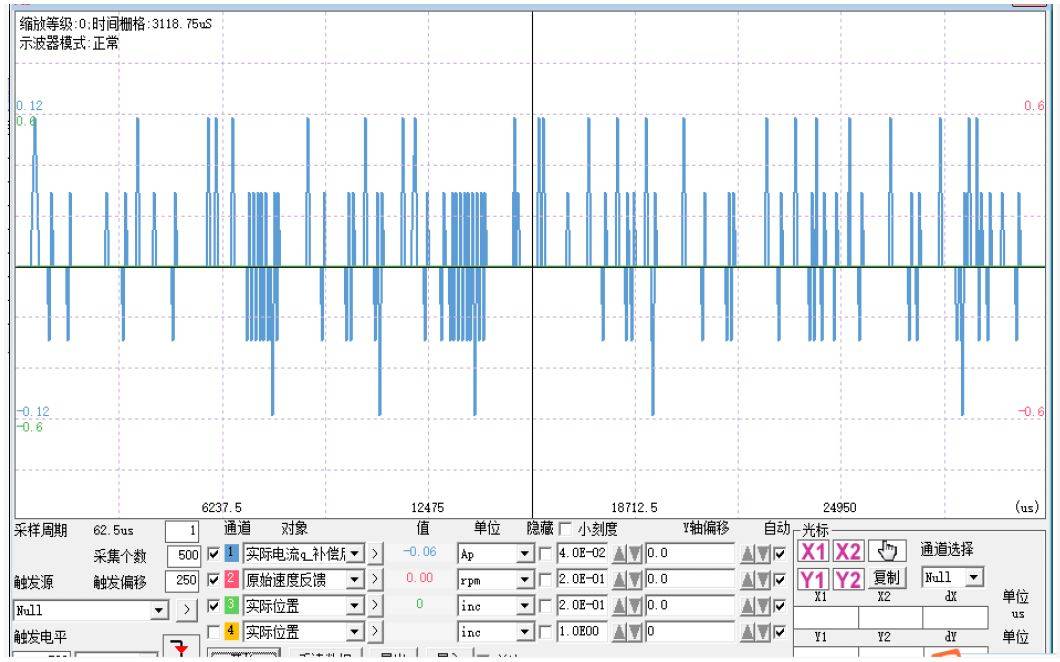Activate the Y1 cursor
The image size is (1060, 662).
click(x=815, y=579)
